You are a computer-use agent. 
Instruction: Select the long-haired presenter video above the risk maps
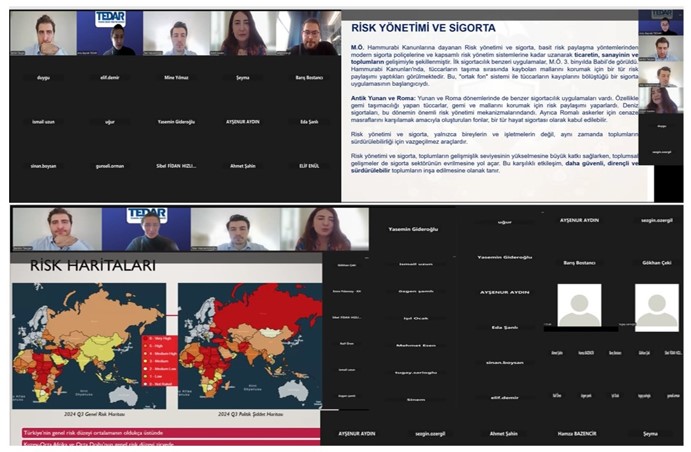coord(325,229)
